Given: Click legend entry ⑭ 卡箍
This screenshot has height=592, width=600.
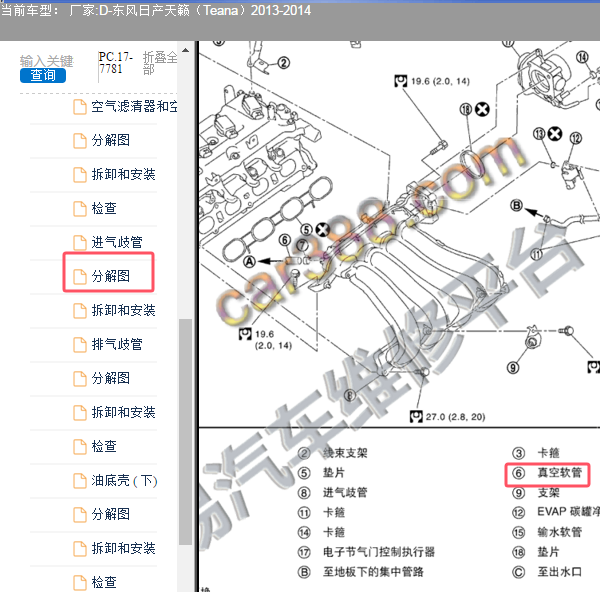Looking at the screenshot, I should click(x=321, y=532).
